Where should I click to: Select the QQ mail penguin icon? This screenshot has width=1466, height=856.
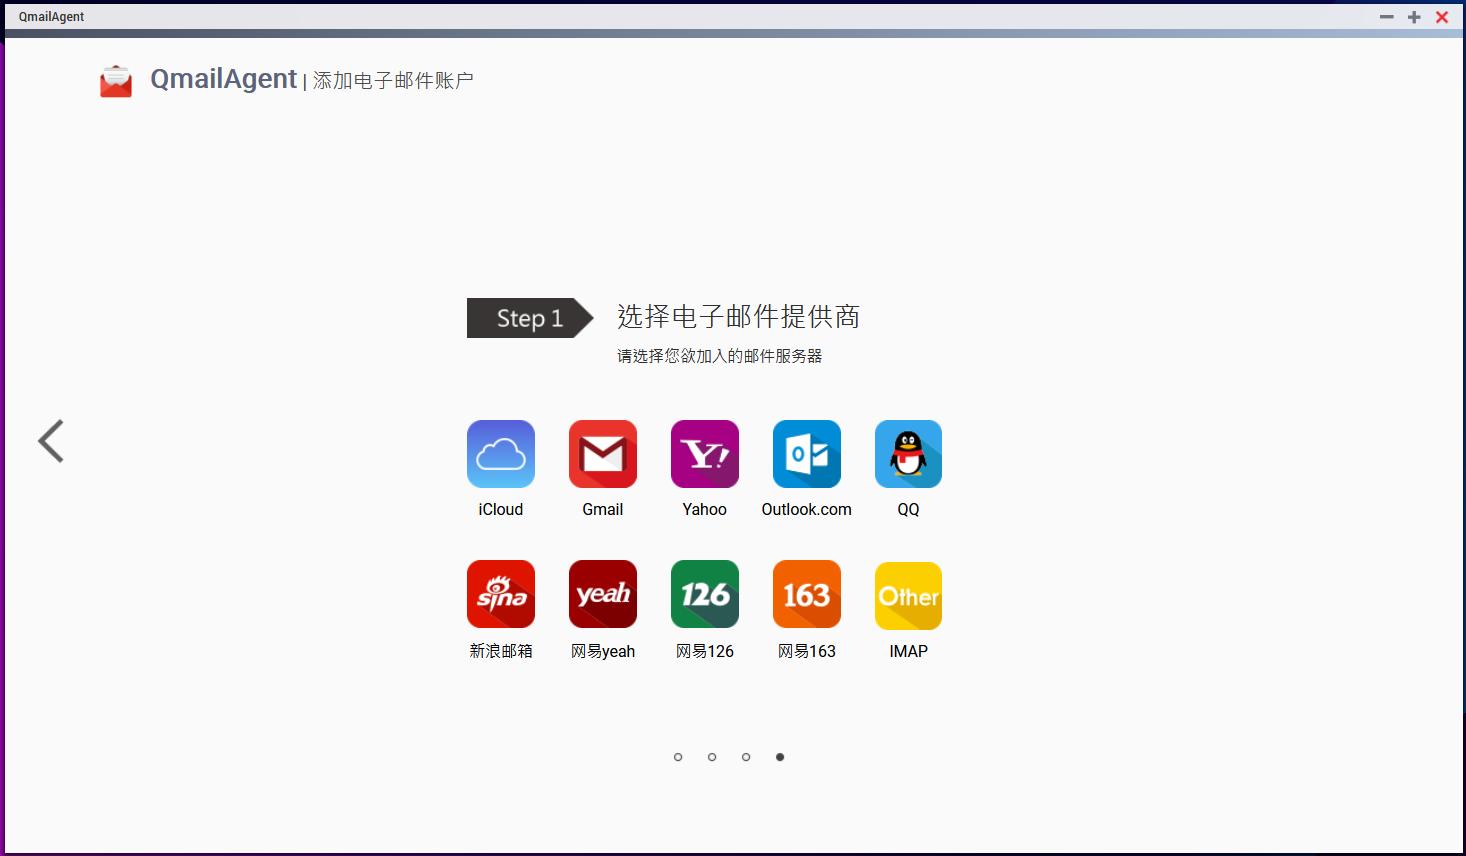click(908, 454)
